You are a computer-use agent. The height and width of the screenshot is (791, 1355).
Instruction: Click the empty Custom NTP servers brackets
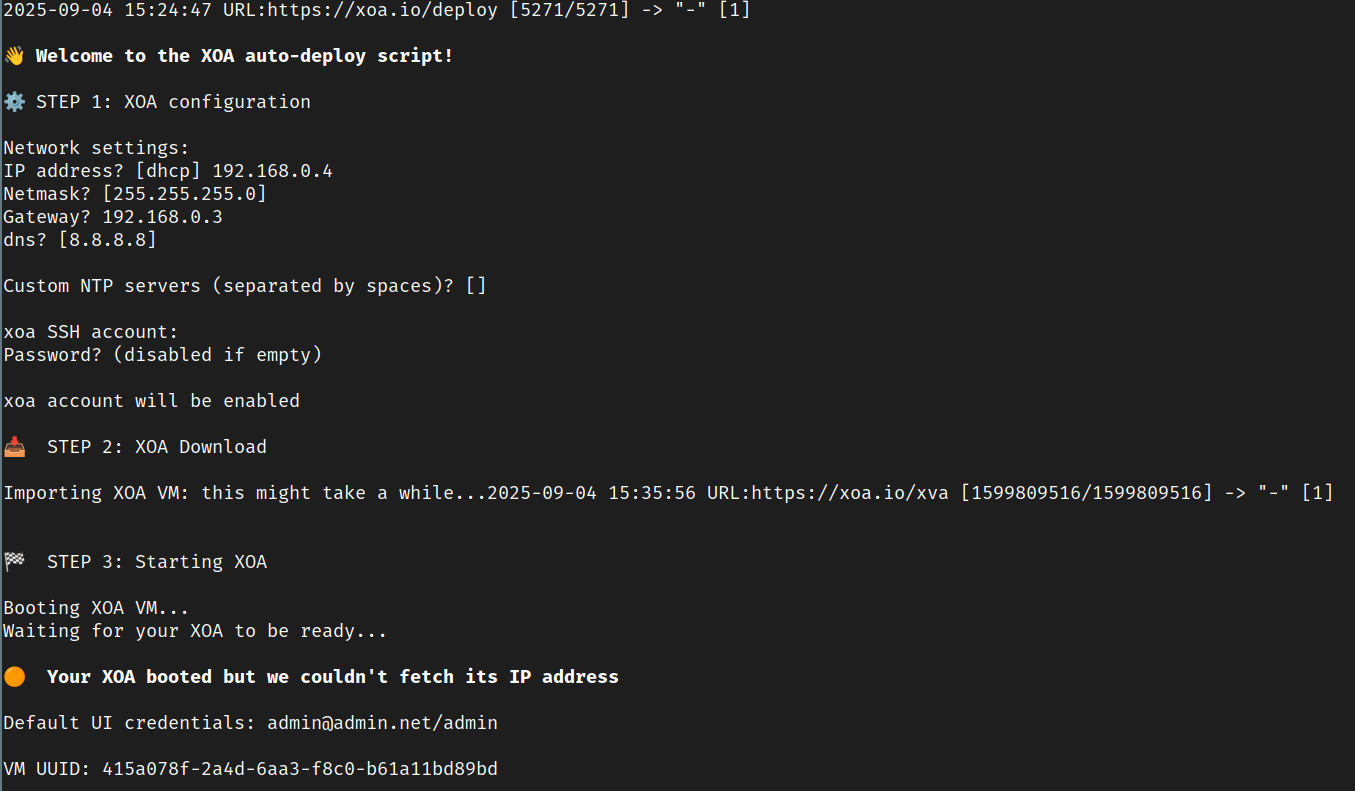pos(475,286)
